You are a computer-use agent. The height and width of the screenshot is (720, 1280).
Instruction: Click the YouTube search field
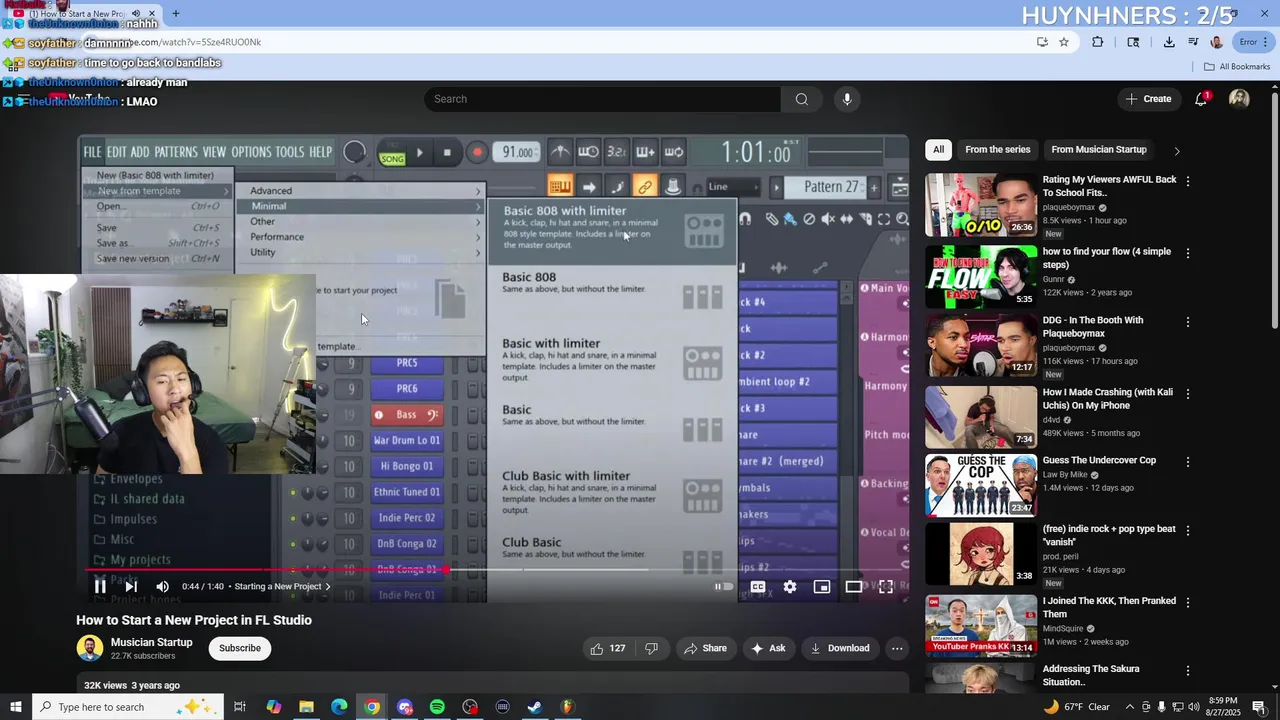(602, 99)
